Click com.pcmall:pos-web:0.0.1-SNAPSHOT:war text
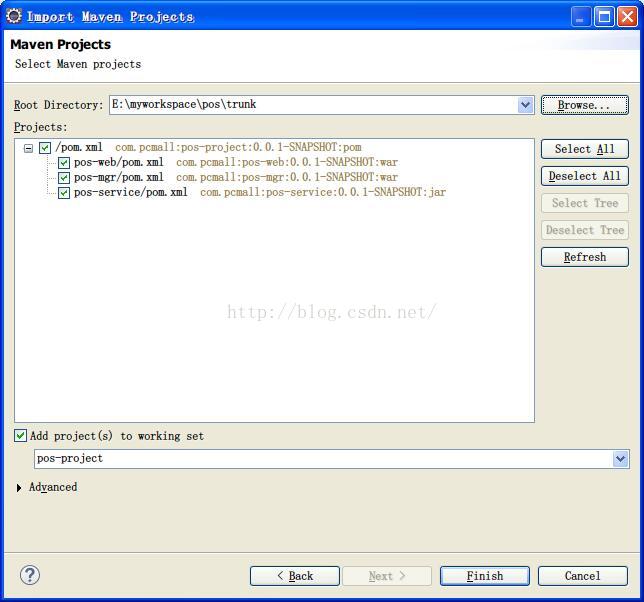 [287, 162]
